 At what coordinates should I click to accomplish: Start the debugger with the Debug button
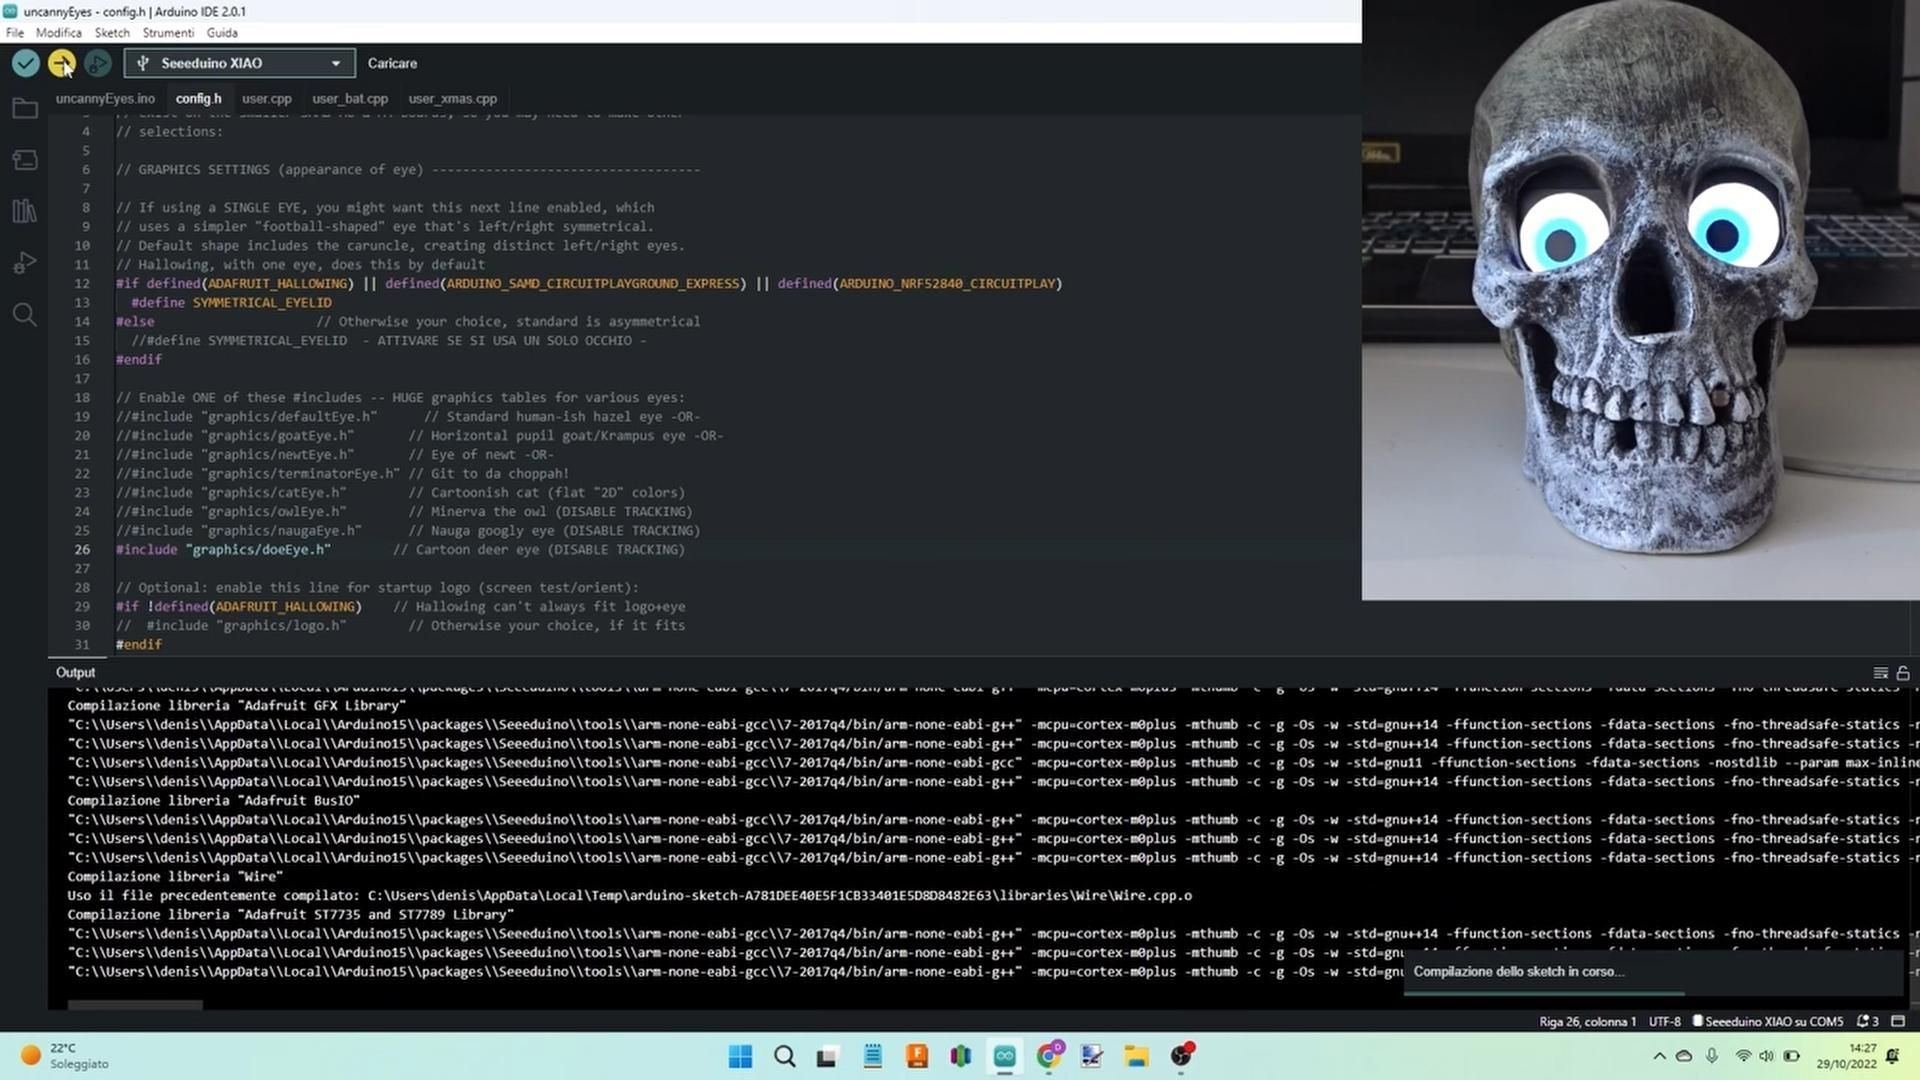(x=98, y=63)
